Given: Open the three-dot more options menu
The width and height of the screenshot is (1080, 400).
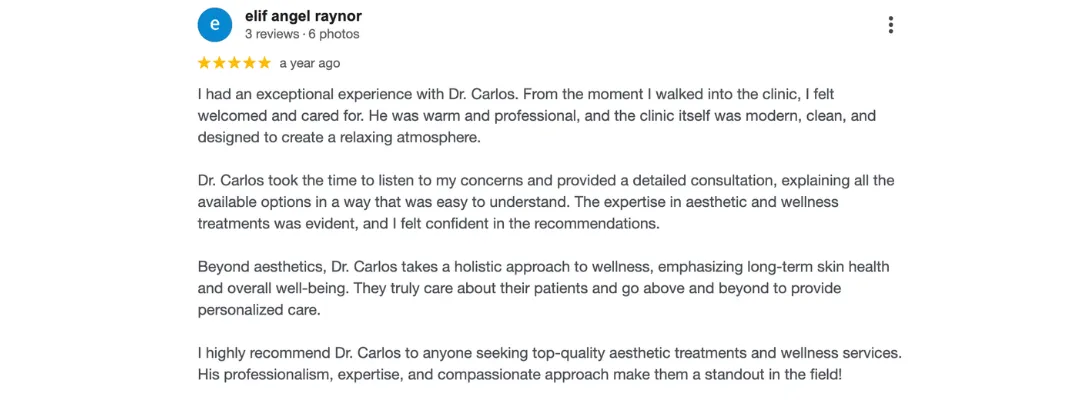Looking at the screenshot, I should 891,25.
